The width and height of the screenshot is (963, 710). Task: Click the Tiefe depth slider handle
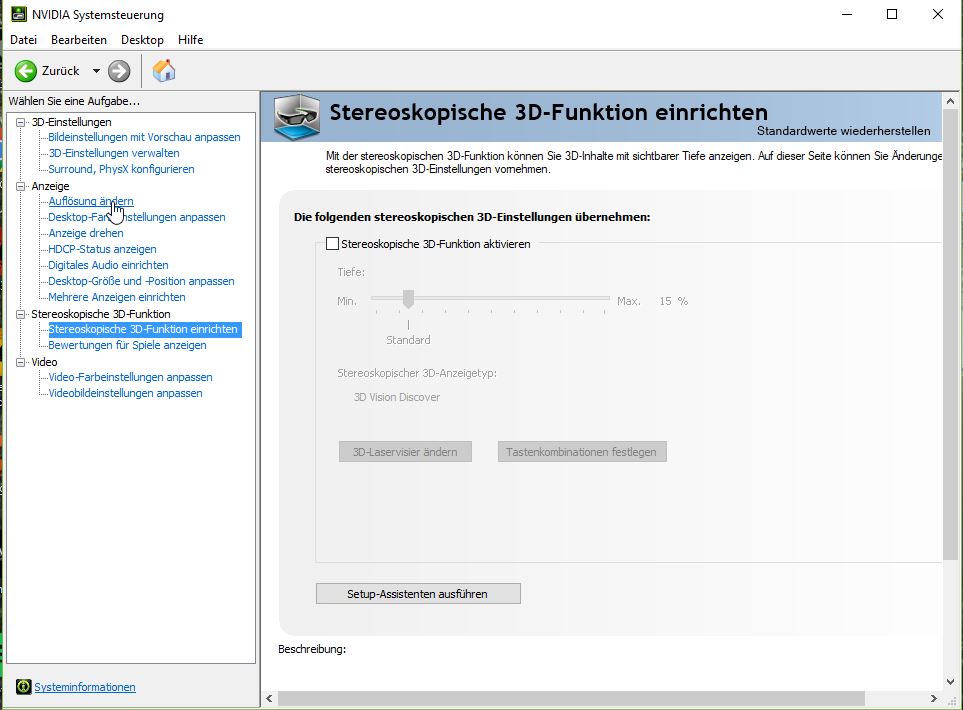pos(408,299)
